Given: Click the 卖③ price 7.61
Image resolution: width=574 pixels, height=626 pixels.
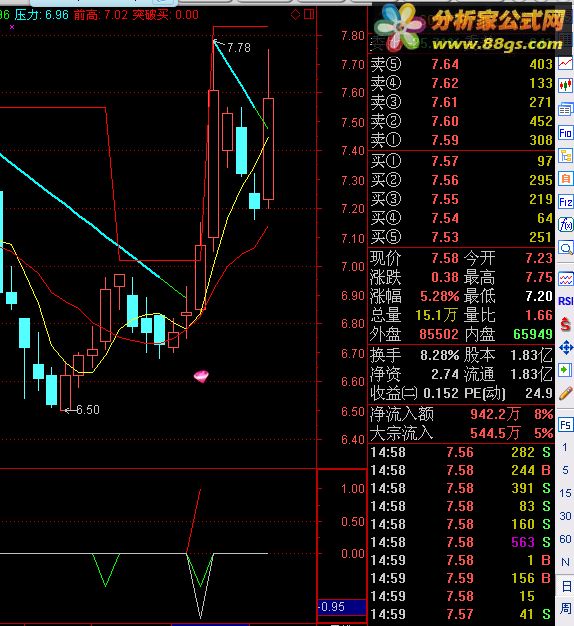Looking at the screenshot, I should pyautogui.click(x=444, y=102).
